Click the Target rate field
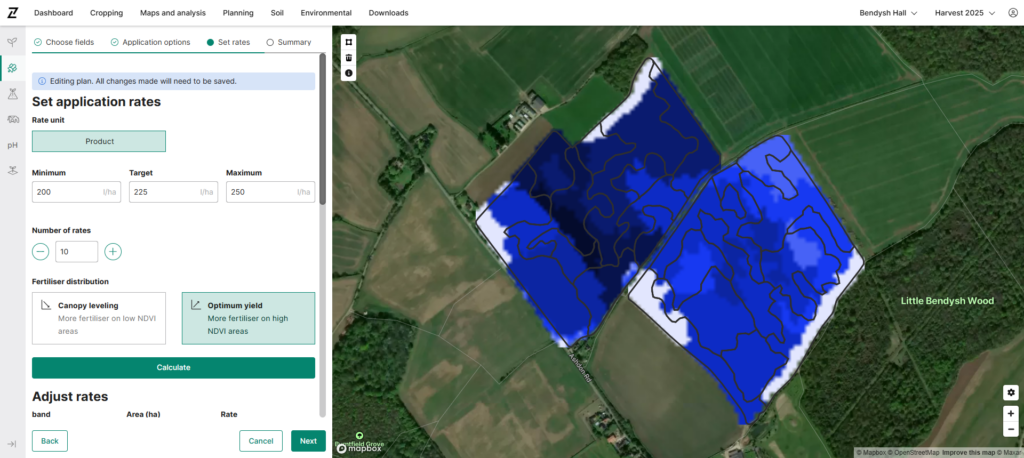The width and height of the screenshot is (1024, 458). (x=173, y=192)
